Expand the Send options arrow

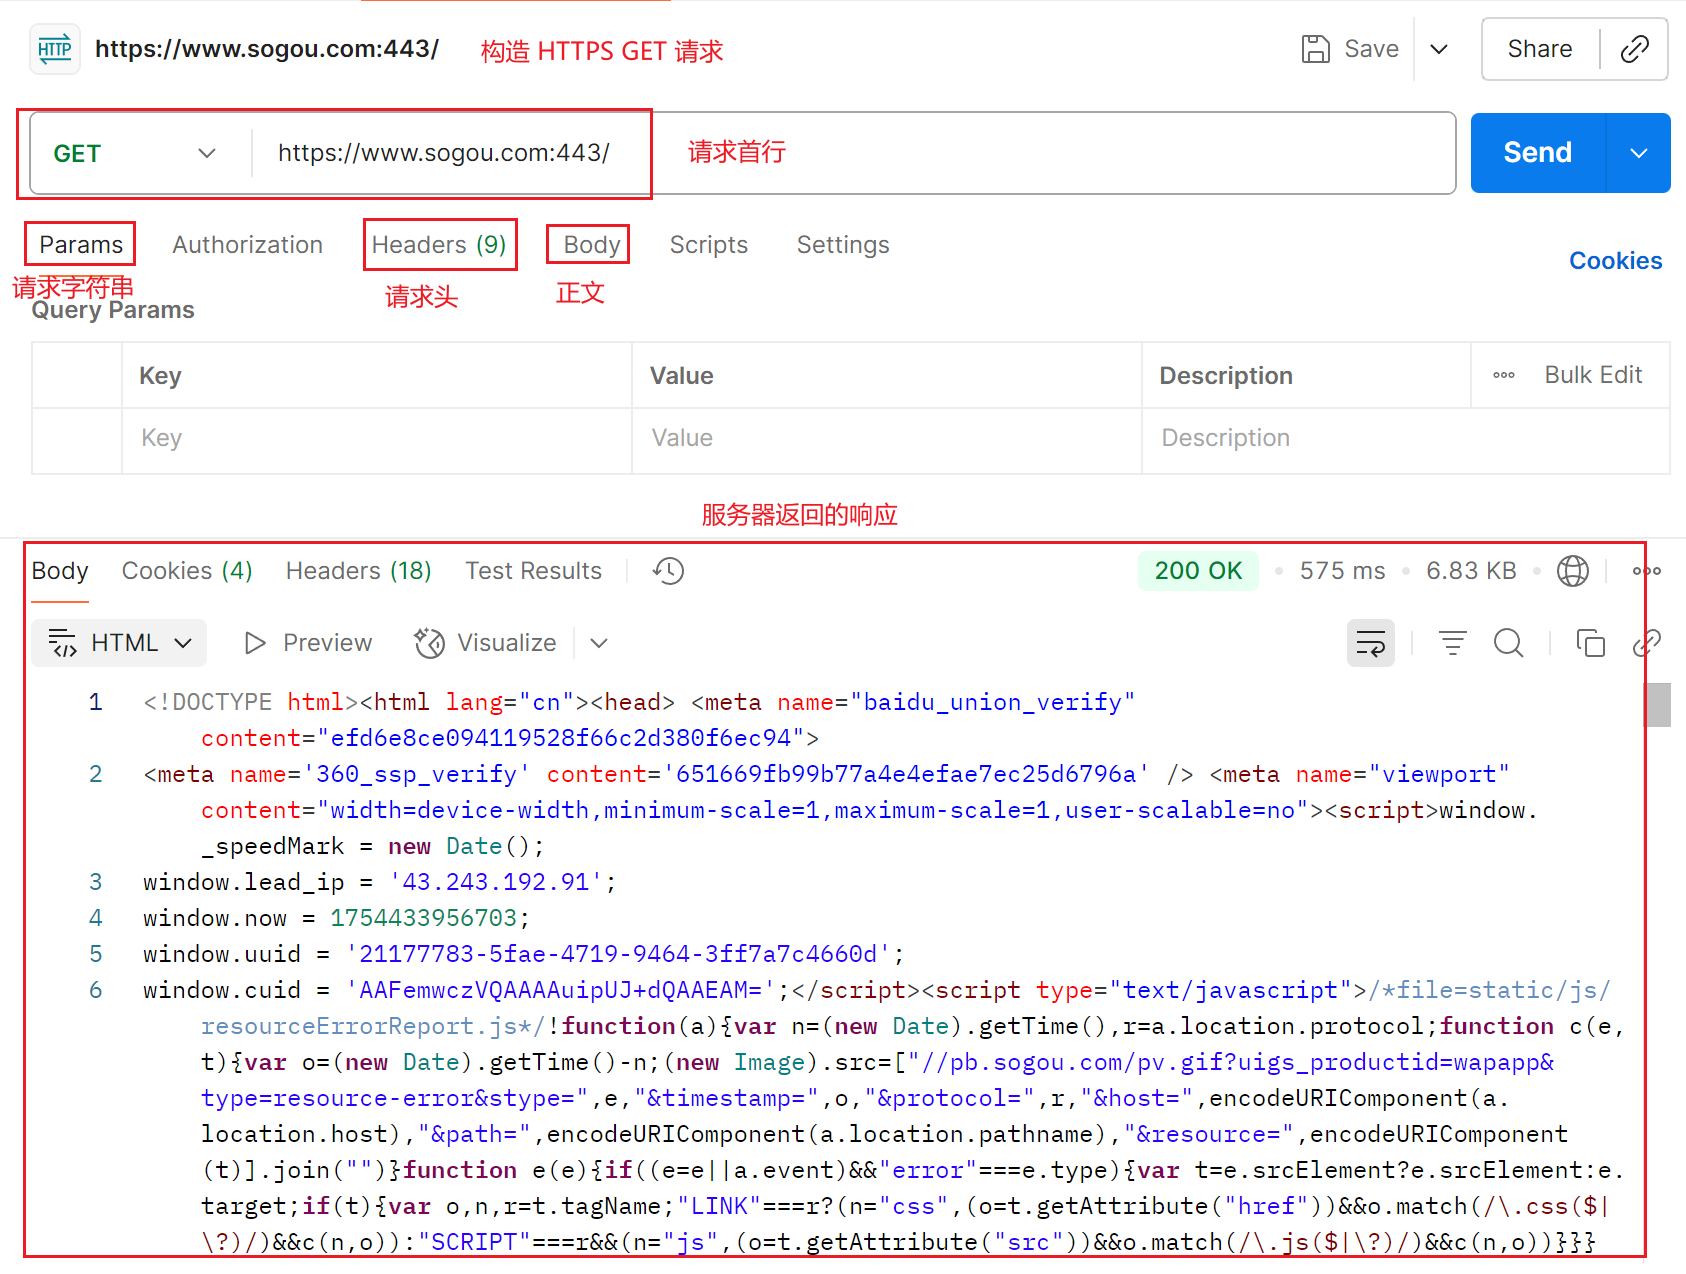1639,153
